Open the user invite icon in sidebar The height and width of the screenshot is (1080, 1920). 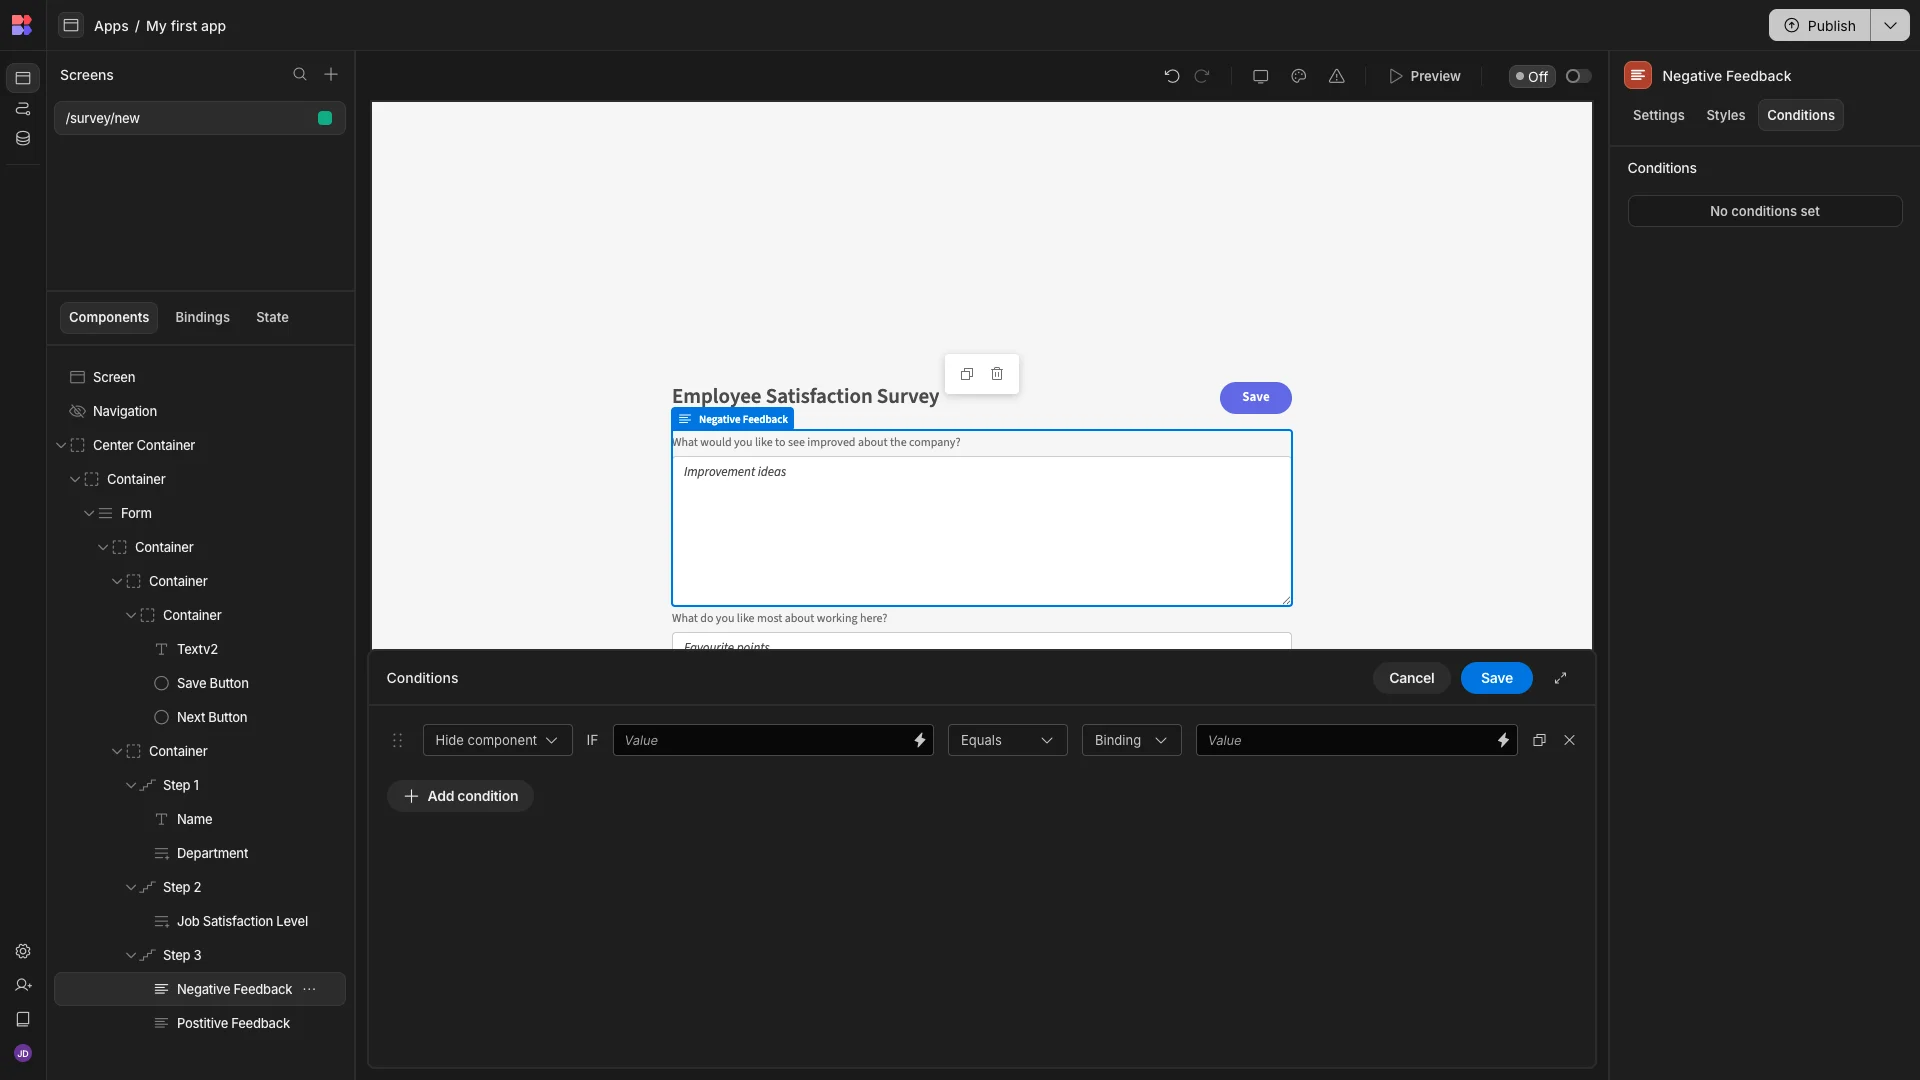[x=23, y=985]
